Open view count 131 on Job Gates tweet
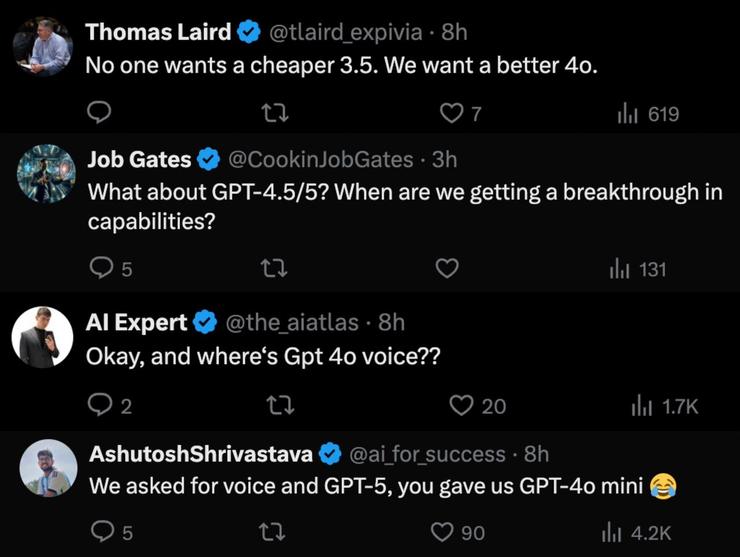740x557 pixels. point(620,268)
